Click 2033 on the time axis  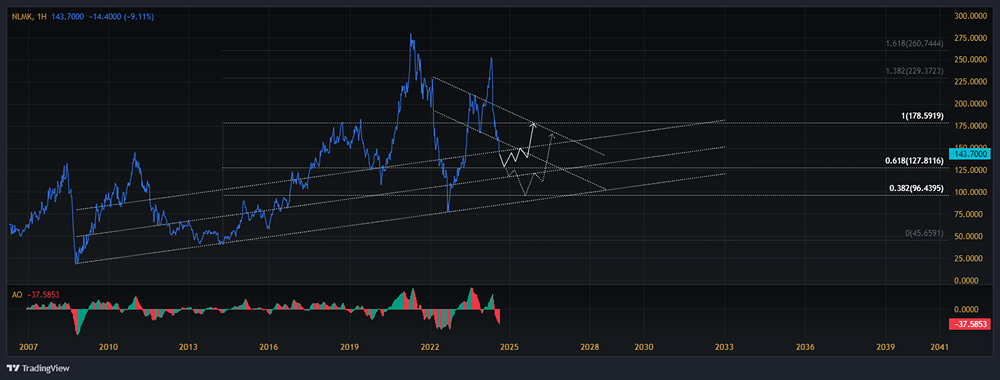(724, 347)
